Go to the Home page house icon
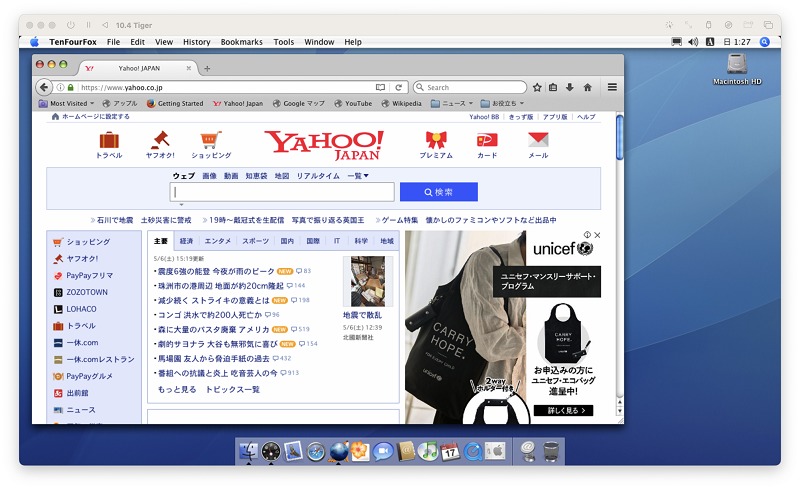Screen dimensions: 800x489 (588, 87)
